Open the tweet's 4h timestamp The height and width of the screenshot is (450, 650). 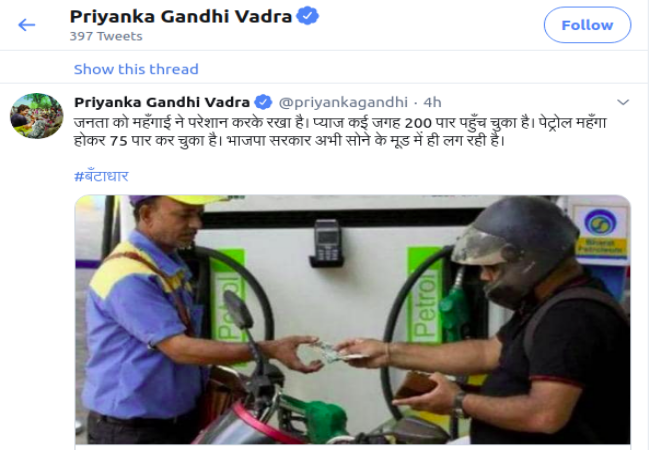(x=432, y=102)
